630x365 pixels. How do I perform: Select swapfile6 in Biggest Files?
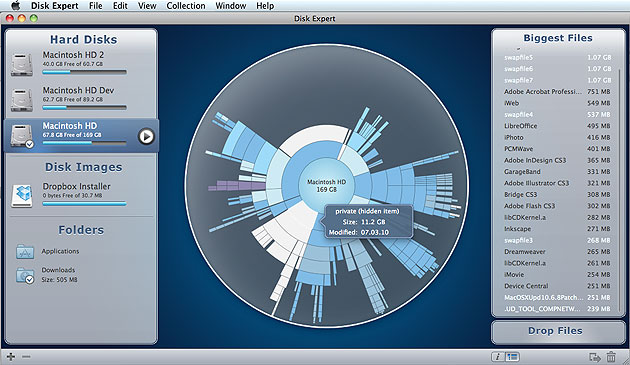tap(558, 69)
